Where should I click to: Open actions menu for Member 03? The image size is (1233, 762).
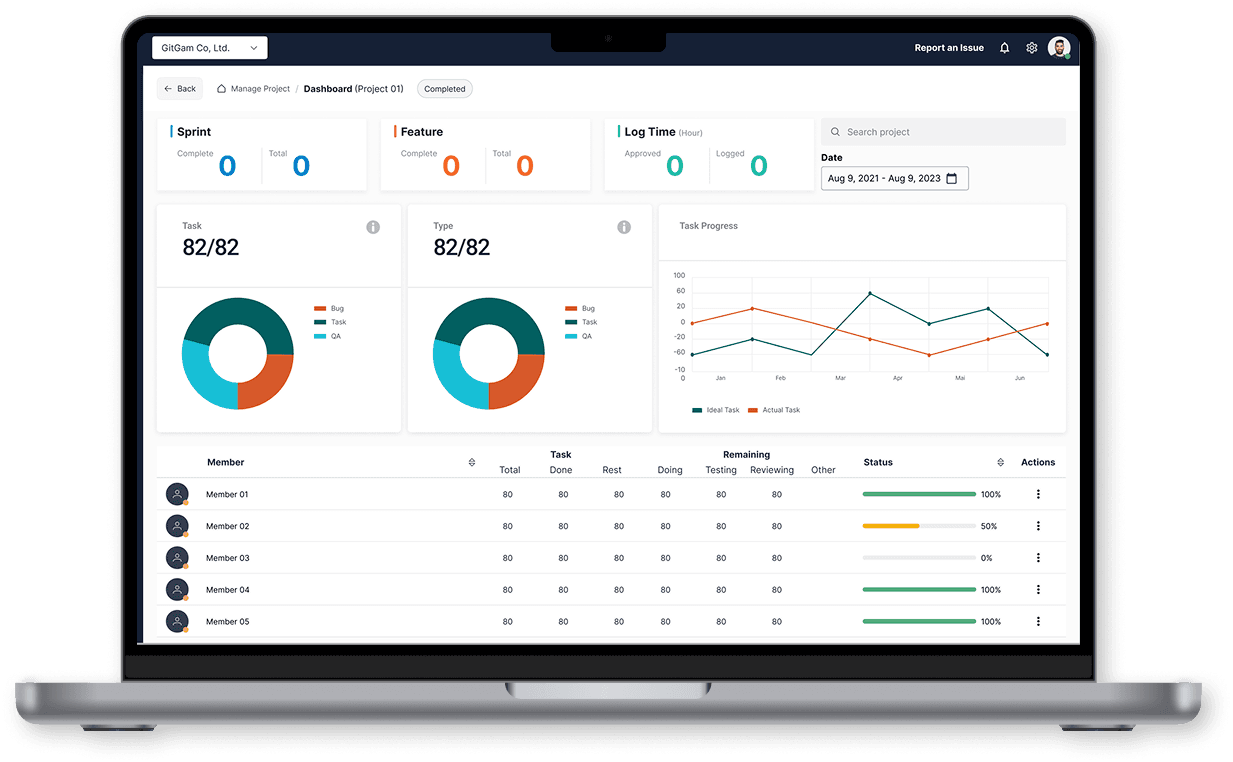(x=1038, y=558)
